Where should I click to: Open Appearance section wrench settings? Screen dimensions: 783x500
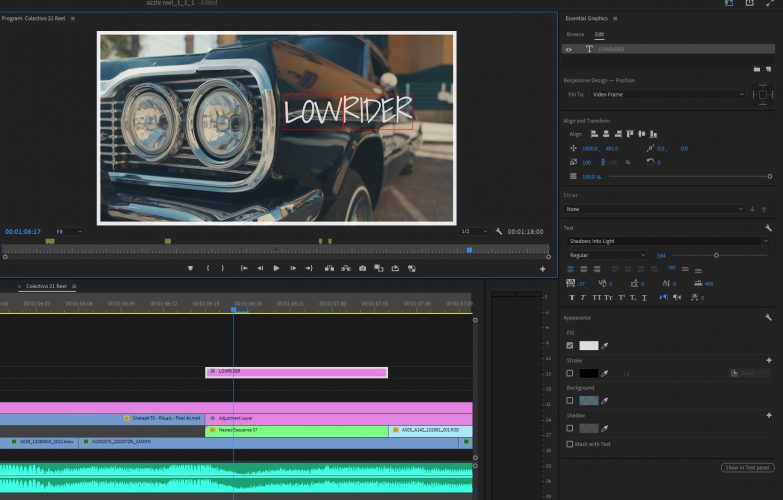pos(768,317)
